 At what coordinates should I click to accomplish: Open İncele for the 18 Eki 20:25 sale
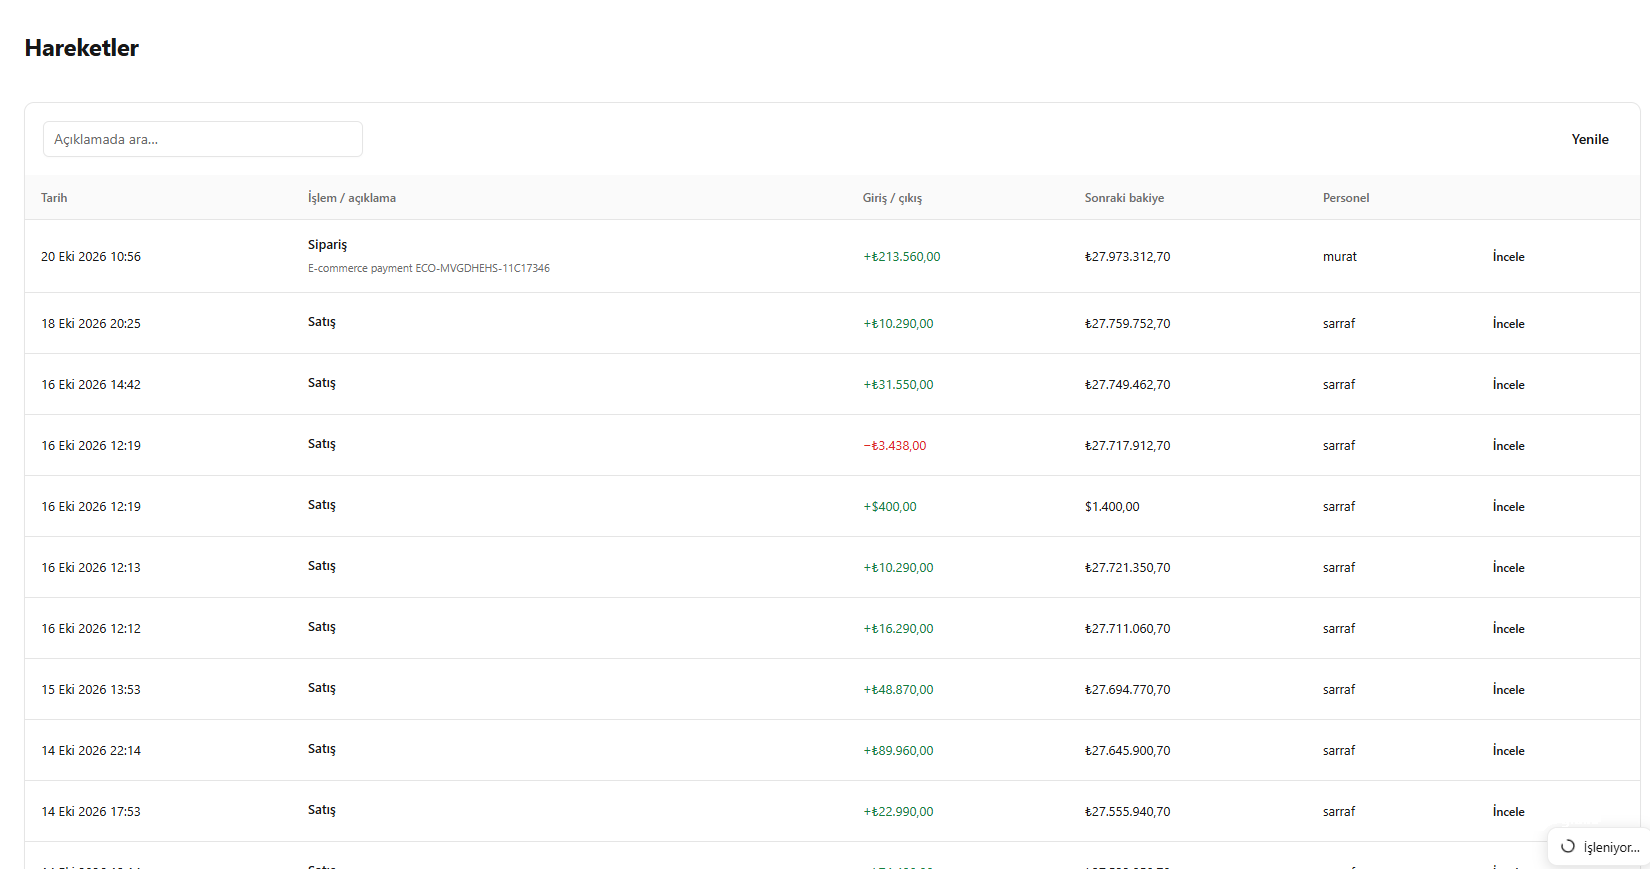1508,324
